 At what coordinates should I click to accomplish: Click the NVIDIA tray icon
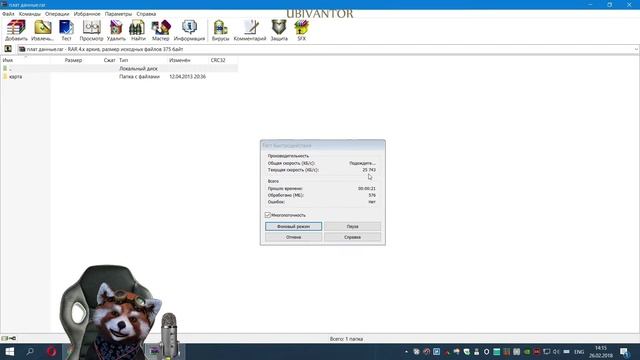tap(527, 352)
